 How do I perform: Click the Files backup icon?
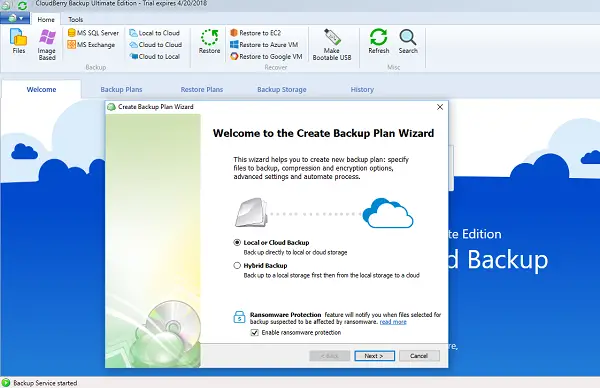pos(18,41)
